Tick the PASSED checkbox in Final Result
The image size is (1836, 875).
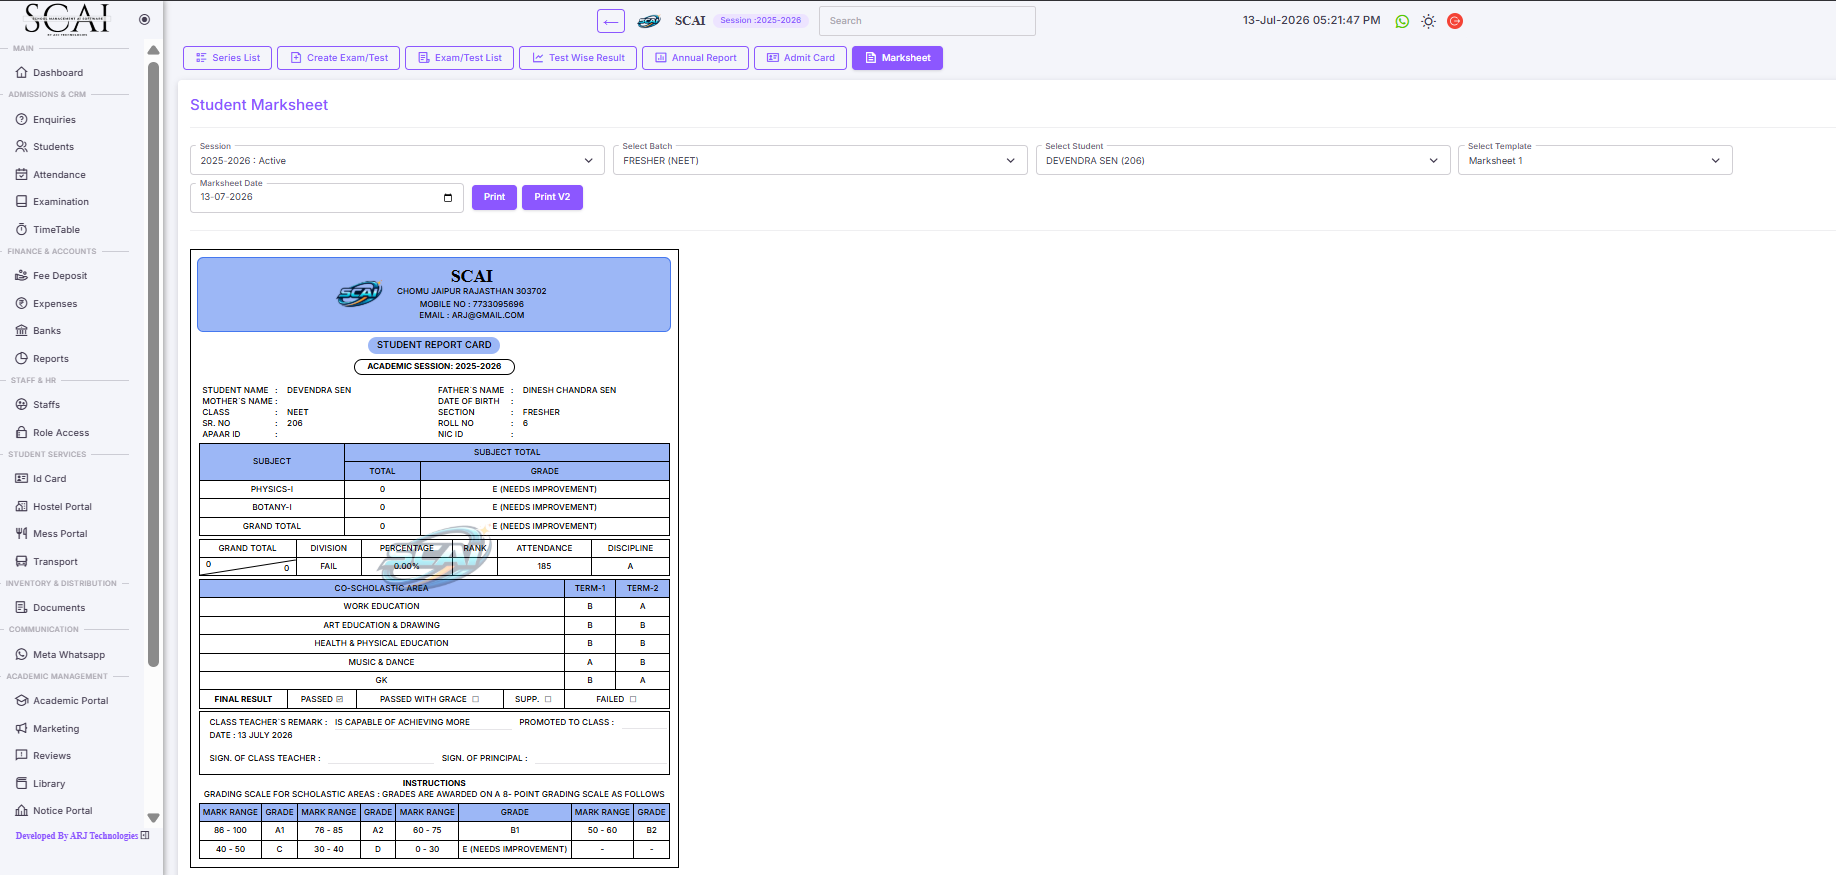click(x=340, y=699)
